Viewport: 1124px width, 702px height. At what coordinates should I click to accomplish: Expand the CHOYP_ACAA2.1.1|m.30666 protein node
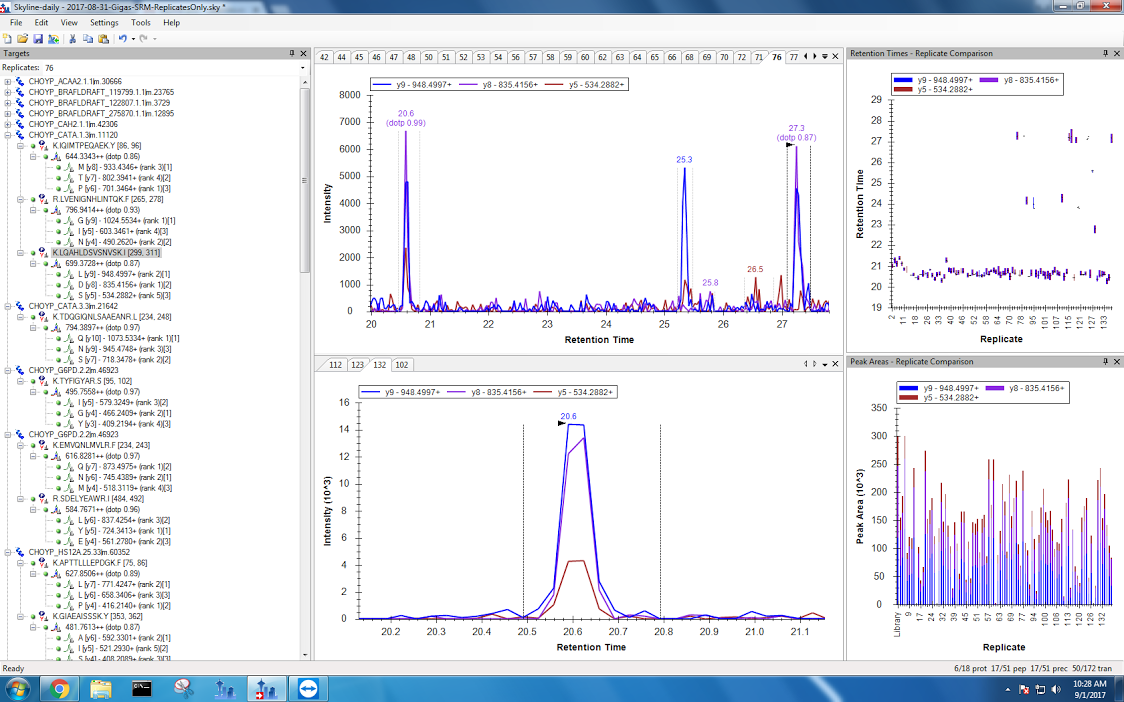8,81
